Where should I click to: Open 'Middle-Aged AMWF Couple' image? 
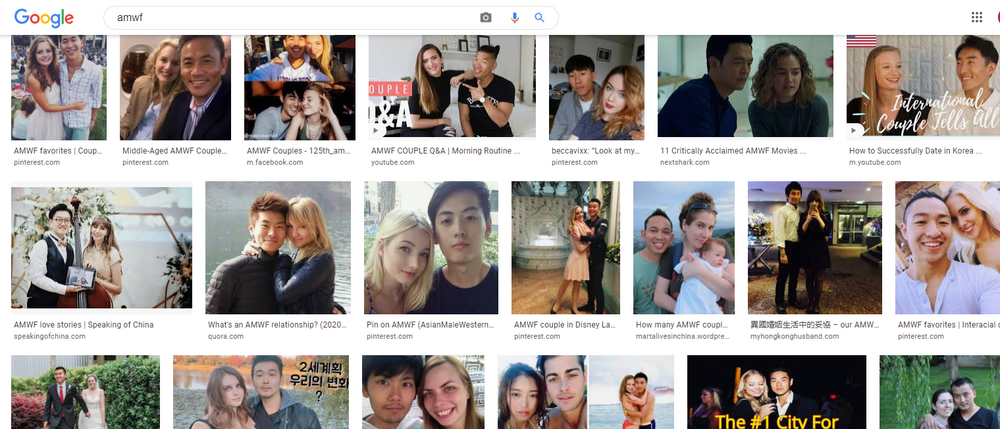175,87
